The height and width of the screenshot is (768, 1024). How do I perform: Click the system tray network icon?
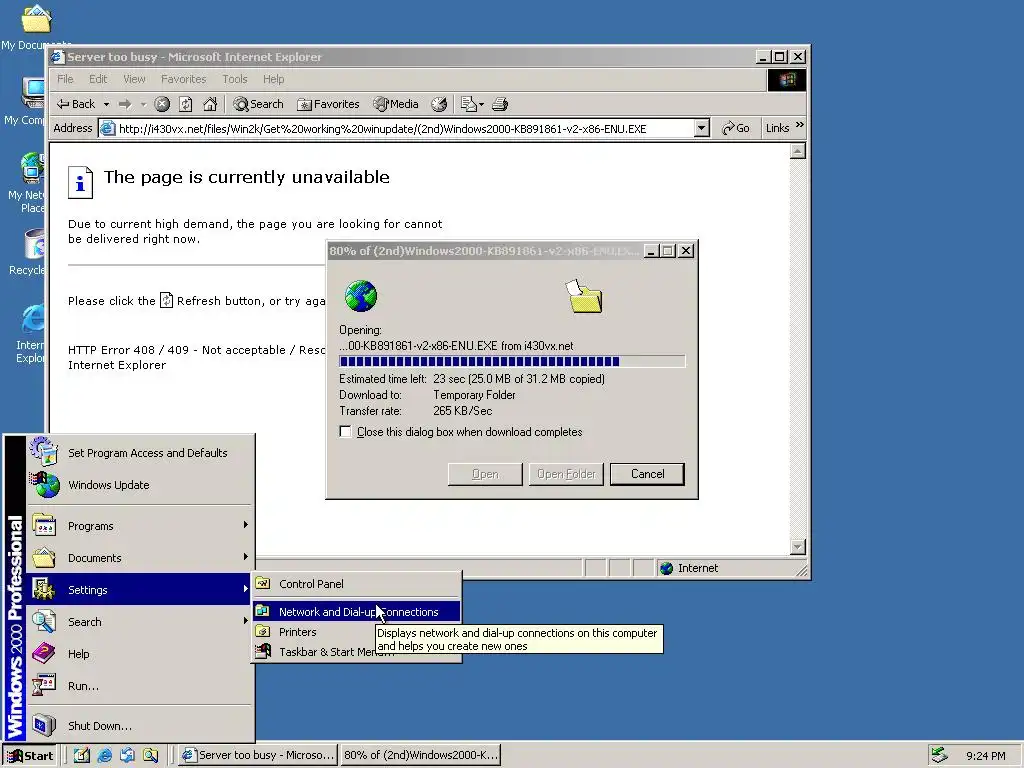point(939,755)
